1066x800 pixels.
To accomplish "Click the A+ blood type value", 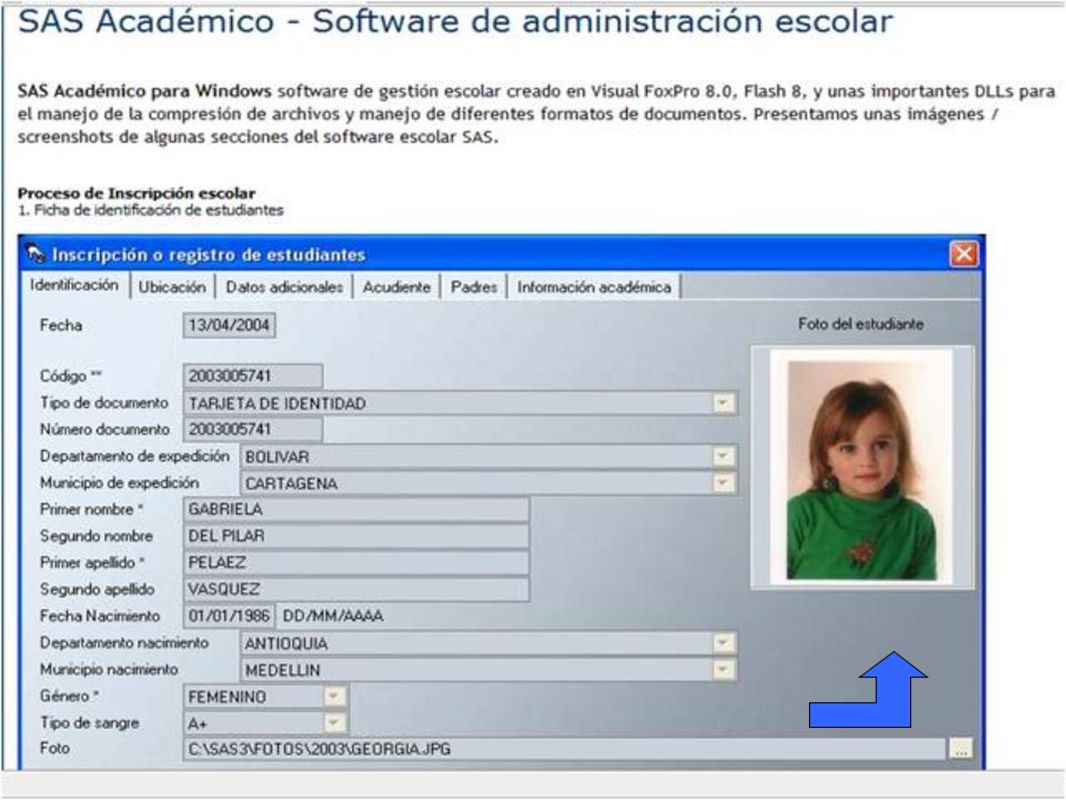I will 197,725.
